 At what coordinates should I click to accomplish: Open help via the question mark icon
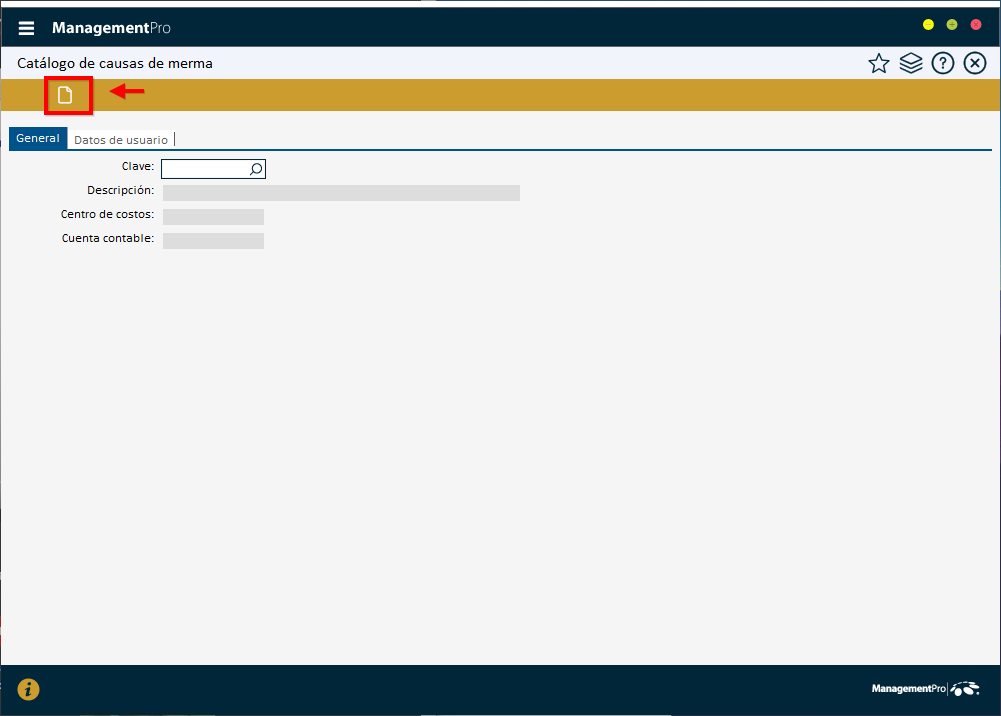point(942,63)
